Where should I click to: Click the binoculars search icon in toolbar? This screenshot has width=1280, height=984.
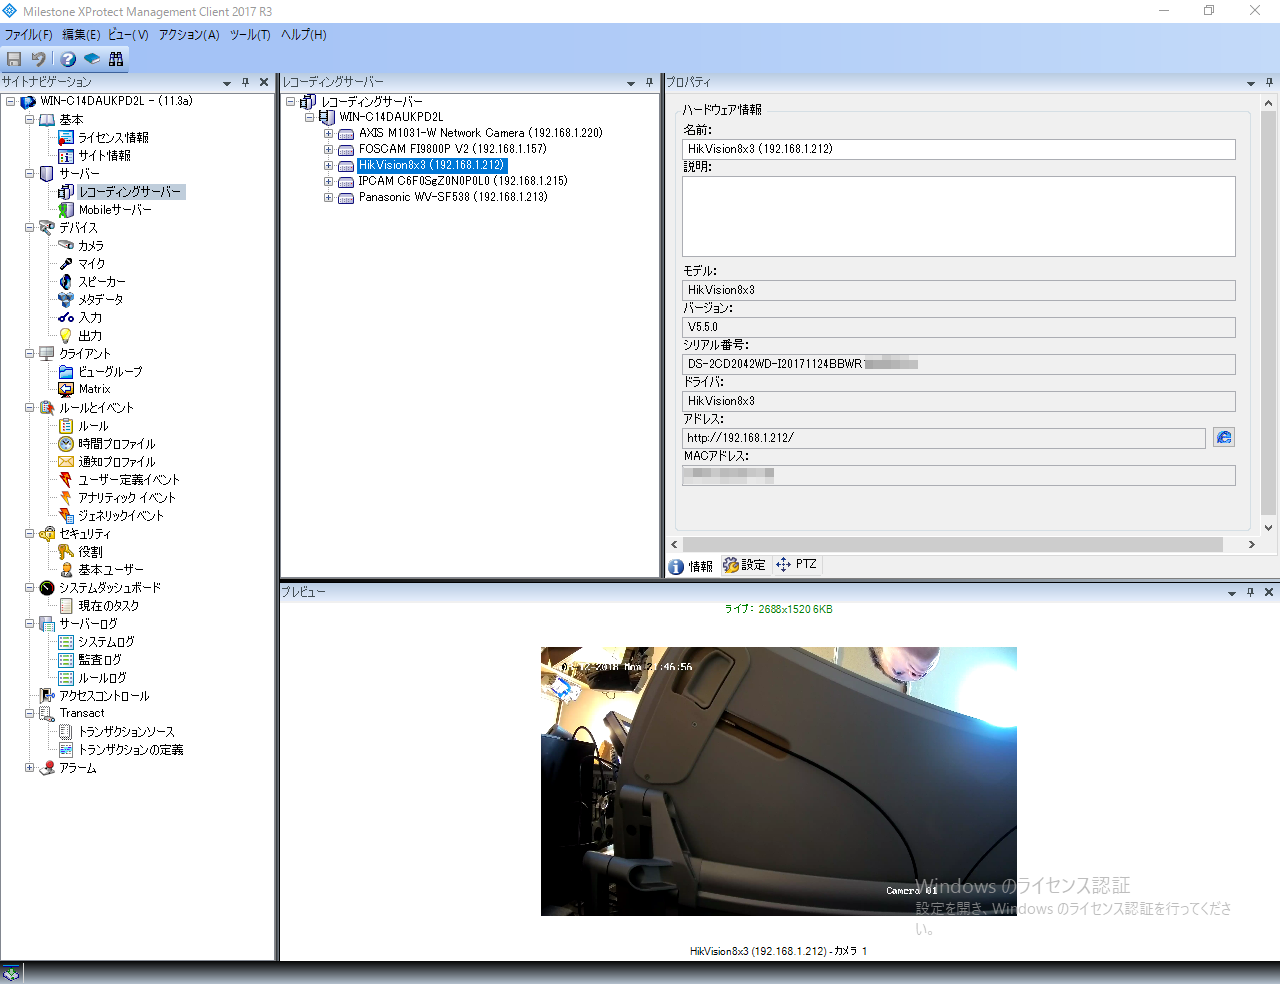[116, 59]
